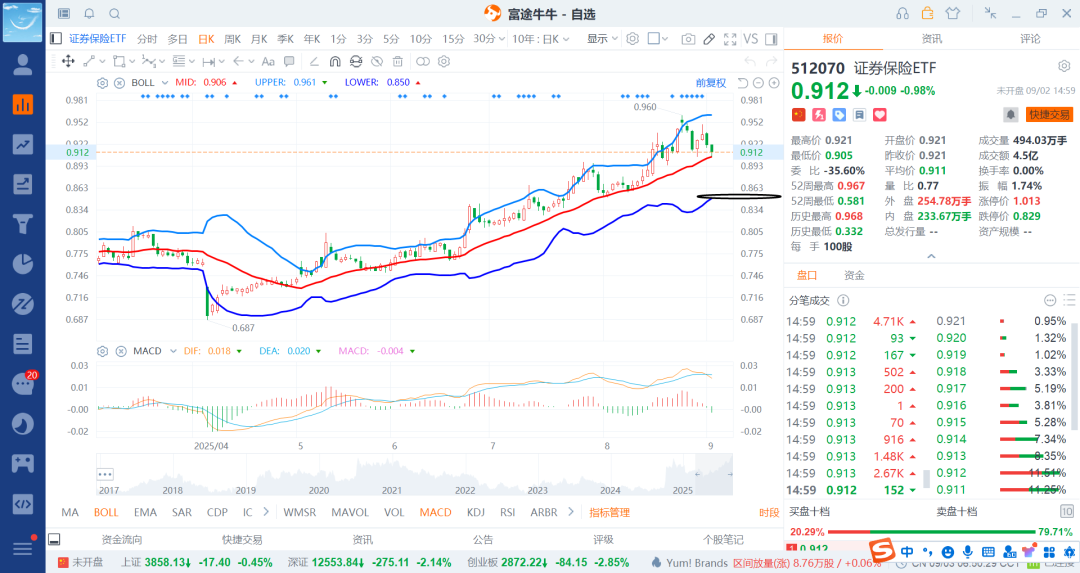Toggle 买盘十档 ten-level depth icon
This screenshot has height=573, width=1080.
coord(1067,511)
